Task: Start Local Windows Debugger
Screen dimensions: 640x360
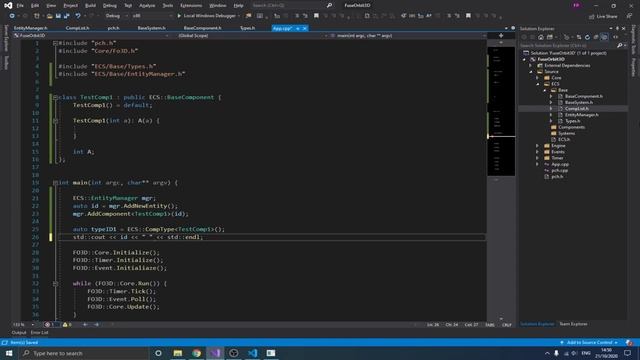Action: [x=207, y=16]
